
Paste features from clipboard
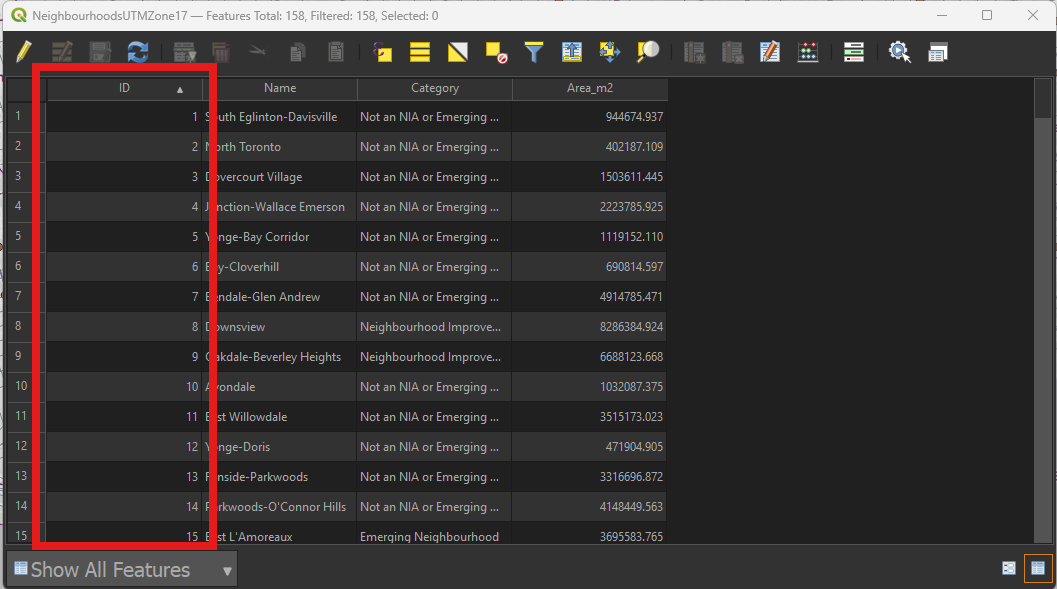point(336,52)
